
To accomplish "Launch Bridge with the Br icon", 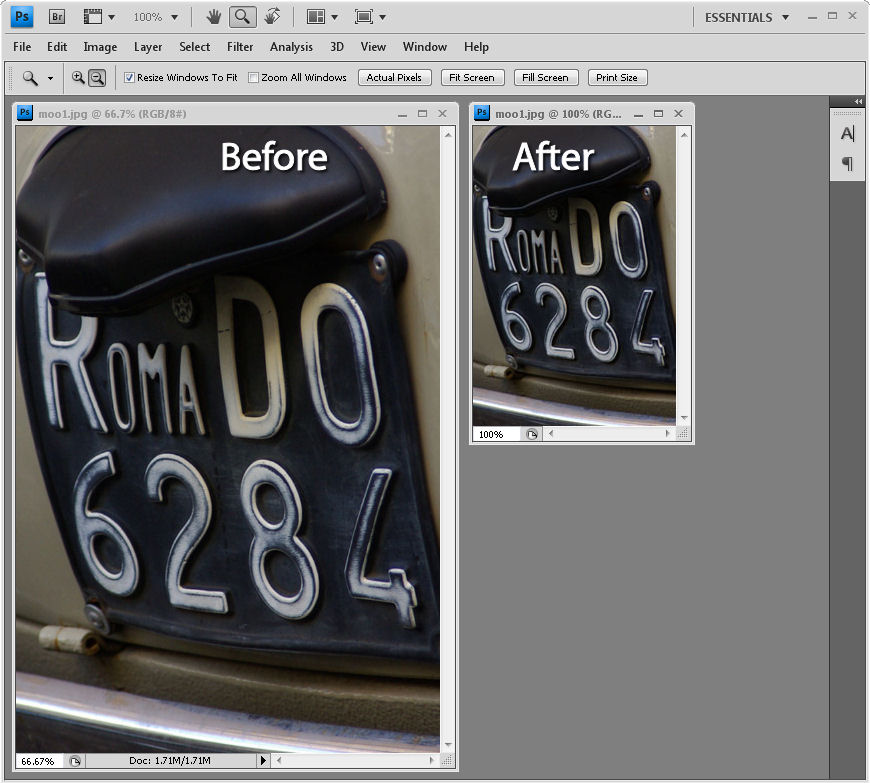I will tap(57, 17).
